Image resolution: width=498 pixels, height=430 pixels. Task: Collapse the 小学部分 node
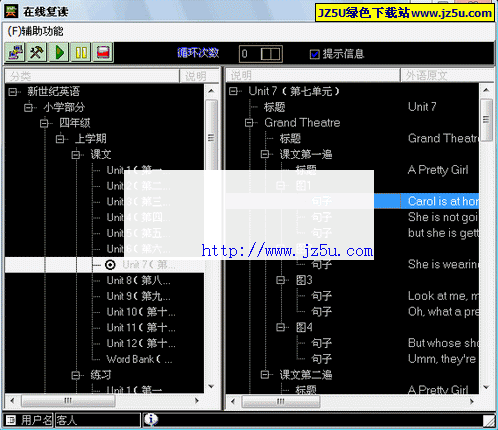(28, 107)
